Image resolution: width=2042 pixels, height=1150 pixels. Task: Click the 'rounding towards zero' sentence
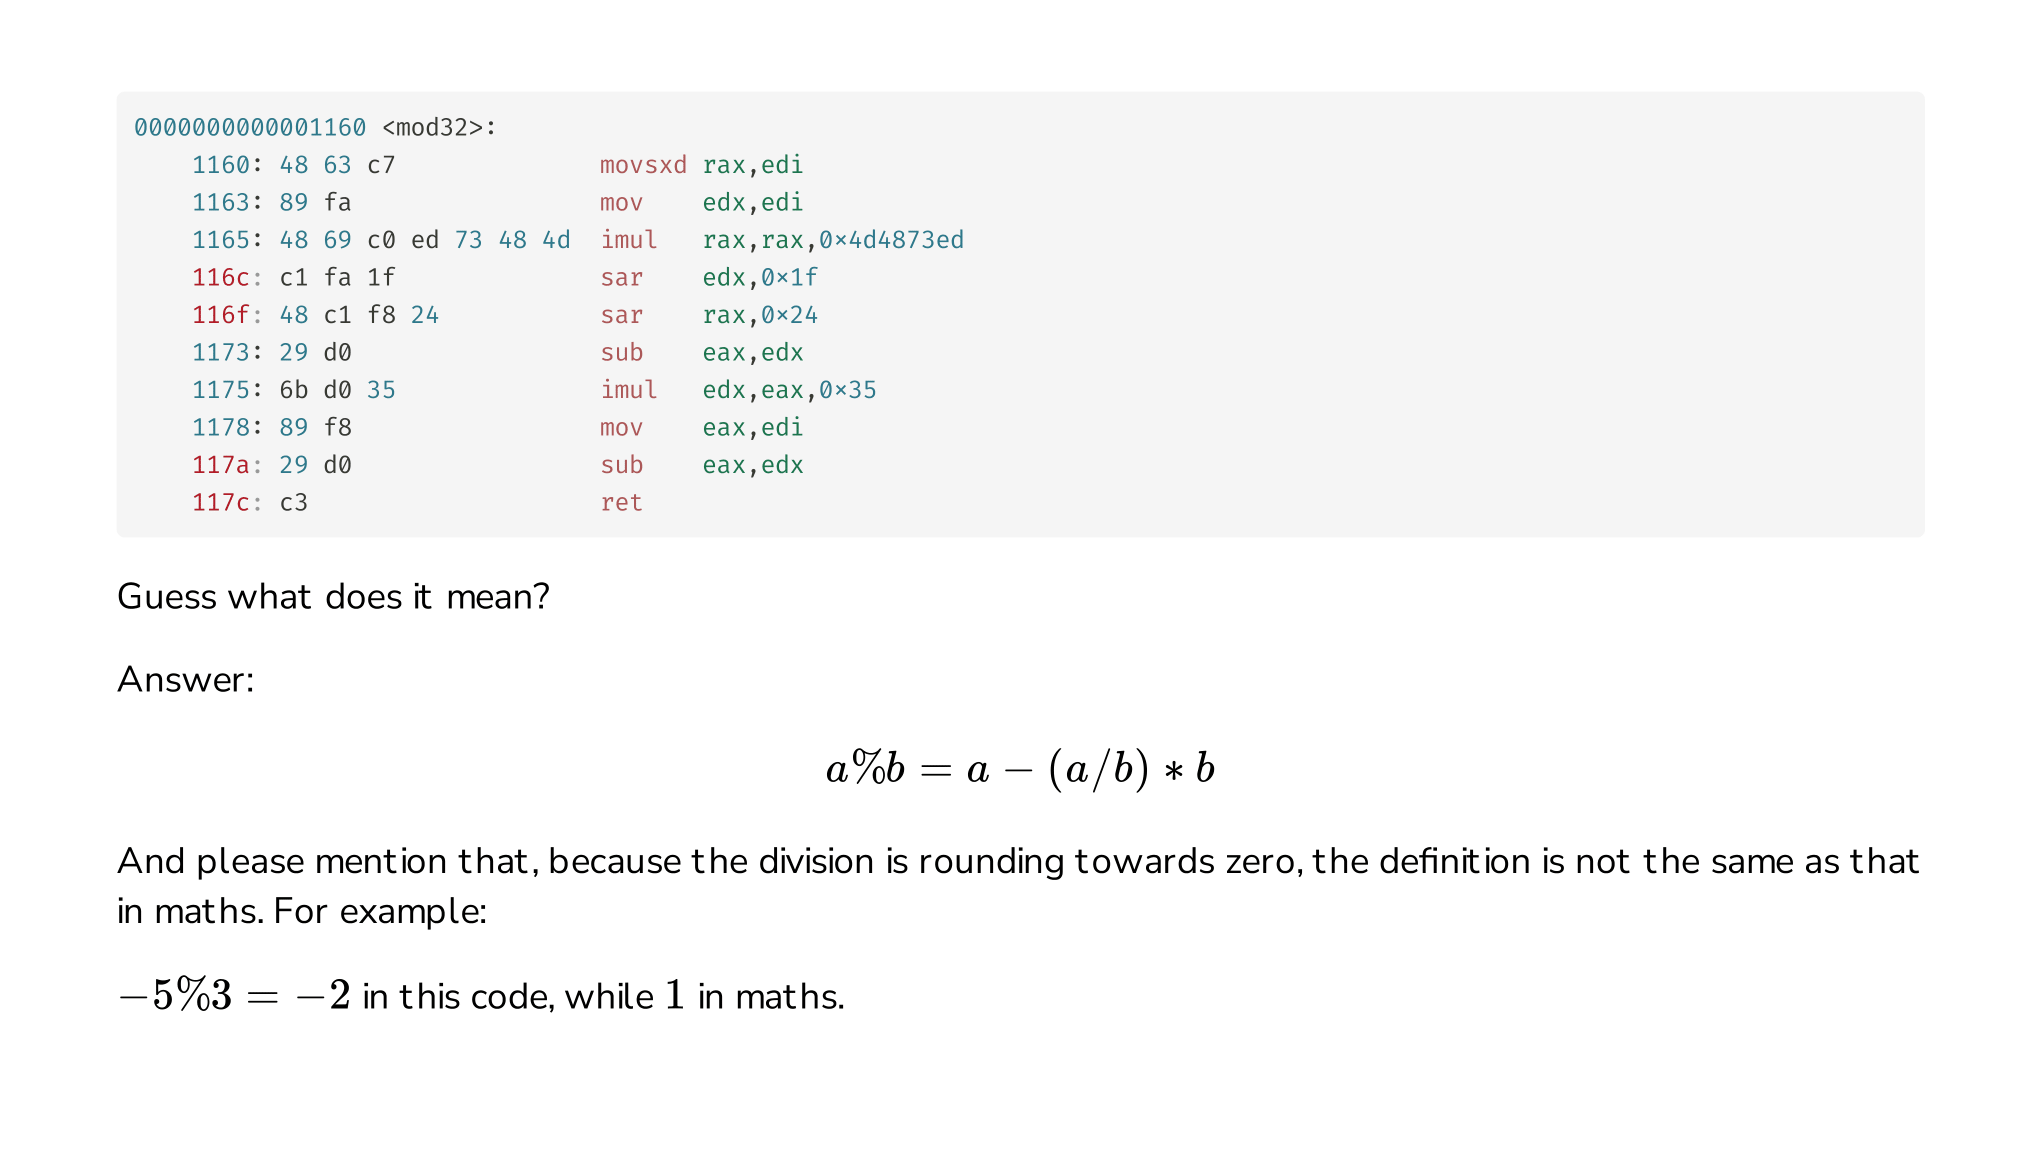coord(1018,886)
